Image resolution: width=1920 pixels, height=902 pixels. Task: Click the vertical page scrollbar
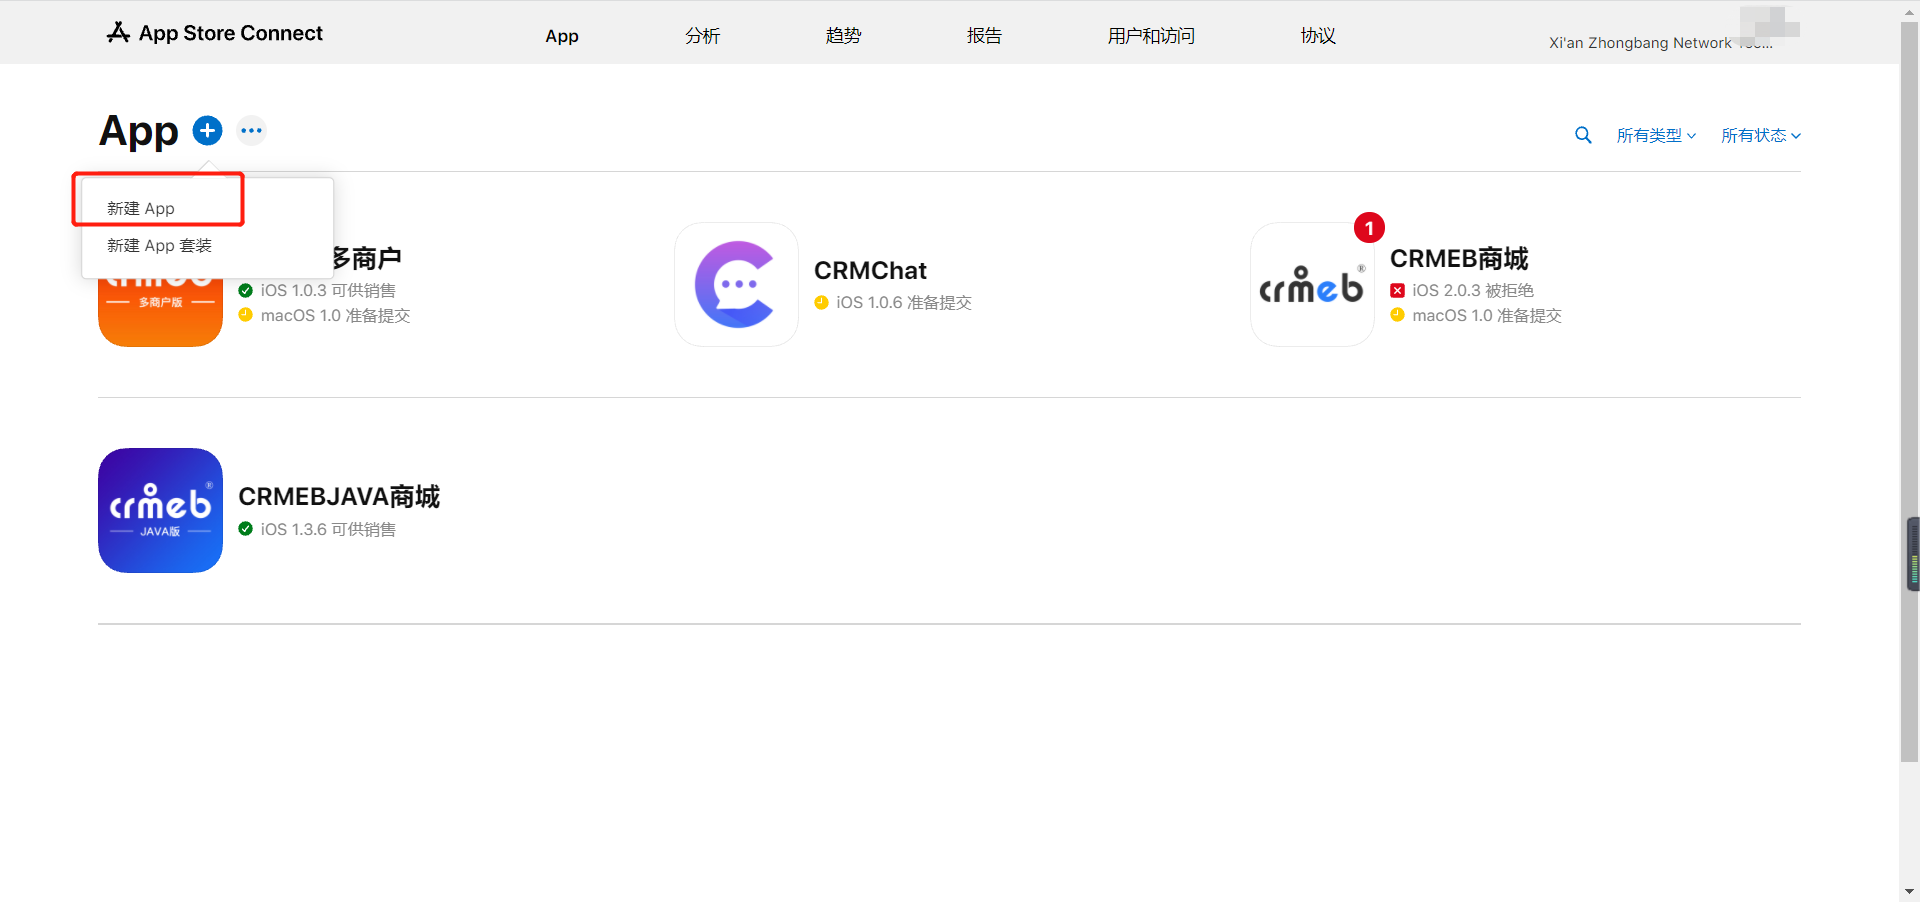(x=1909, y=400)
